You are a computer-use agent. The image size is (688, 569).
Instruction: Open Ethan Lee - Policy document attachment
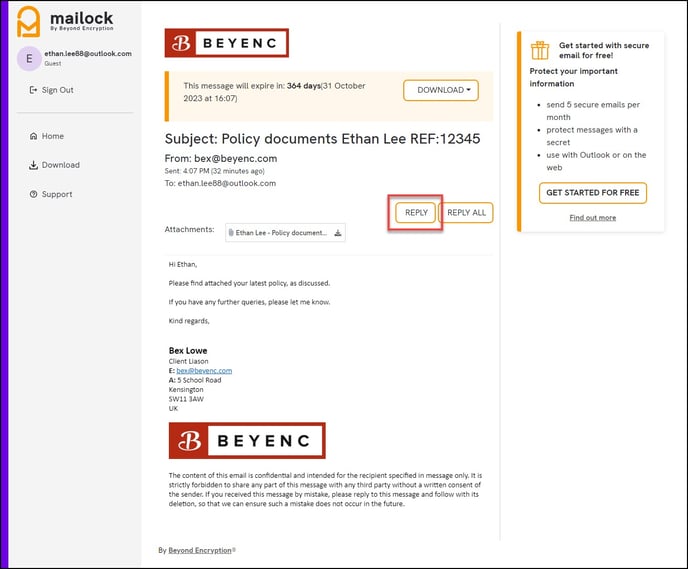(285, 233)
